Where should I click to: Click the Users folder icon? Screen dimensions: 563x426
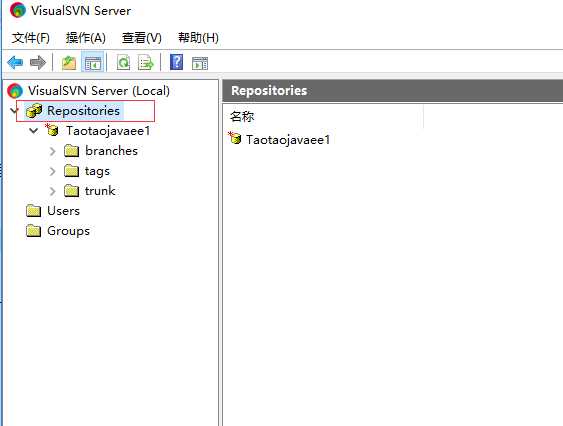[33, 211]
